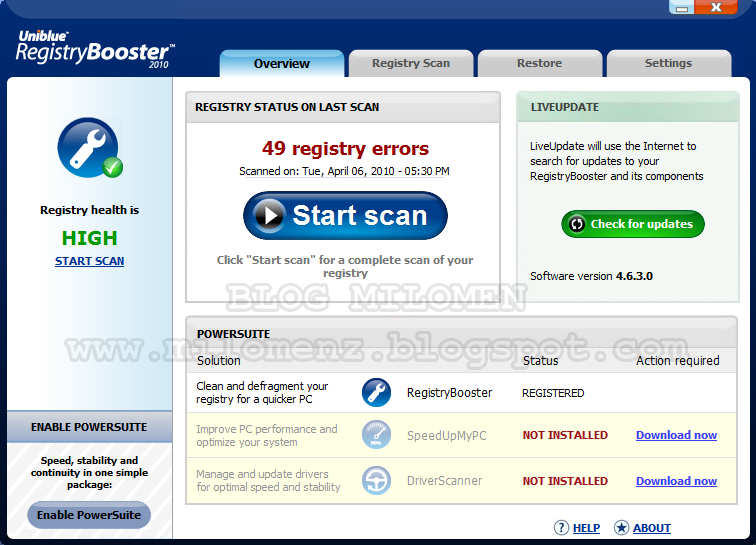Click NOT INSTALLED status for SpeedUpMyPC

click(x=565, y=435)
